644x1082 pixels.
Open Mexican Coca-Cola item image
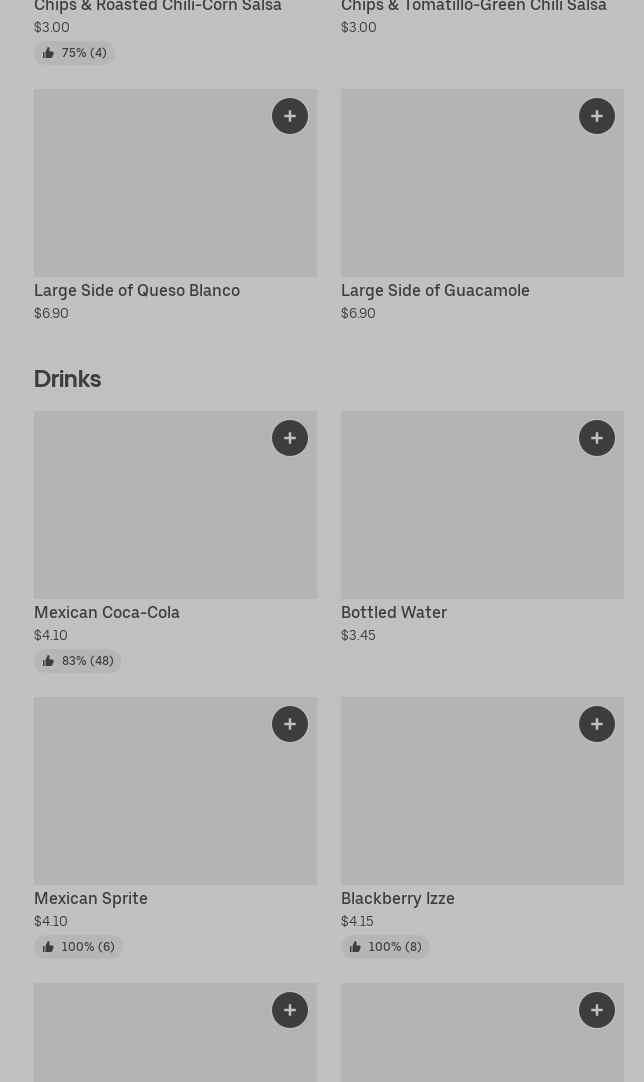[x=175, y=505]
